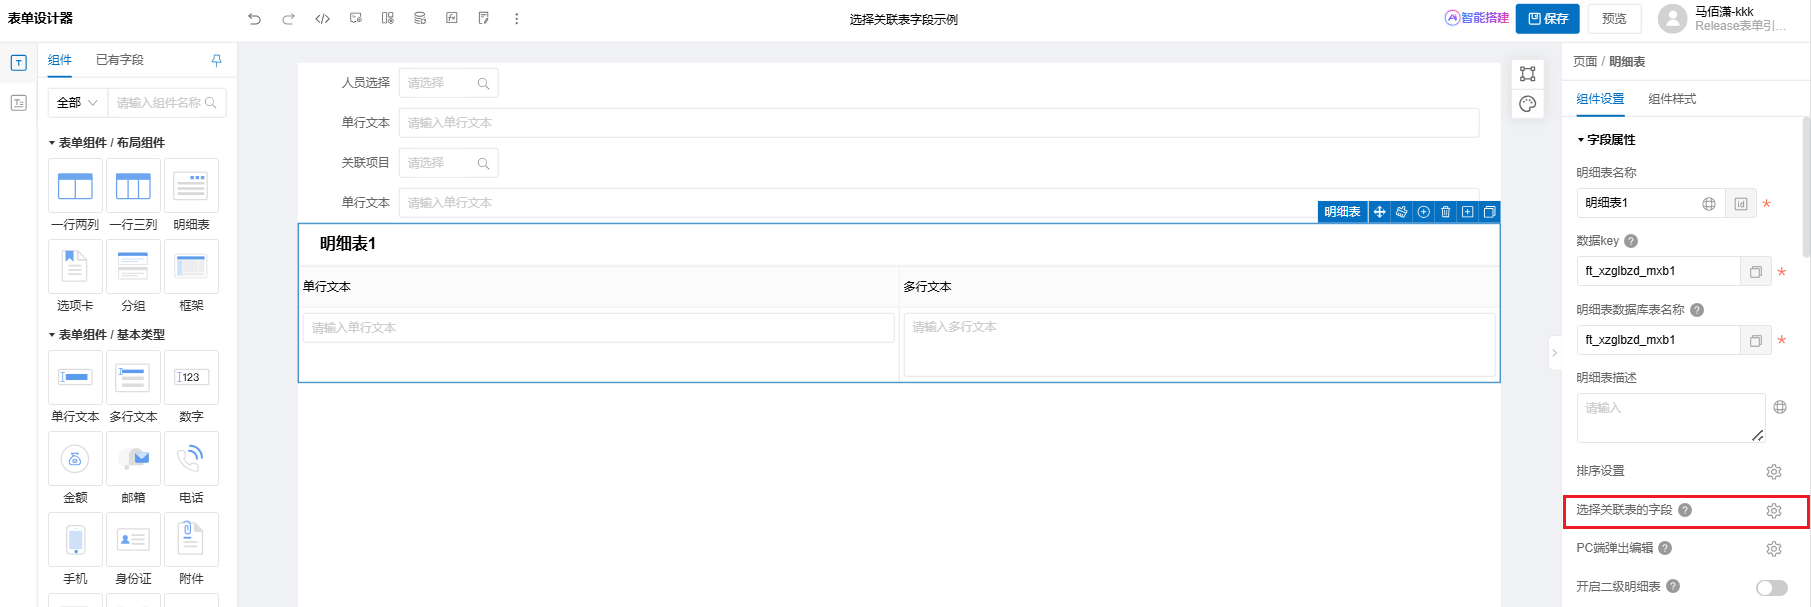Copy the 数据key value
The width and height of the screenshot is (1811, 607).
pos(1756,271)
